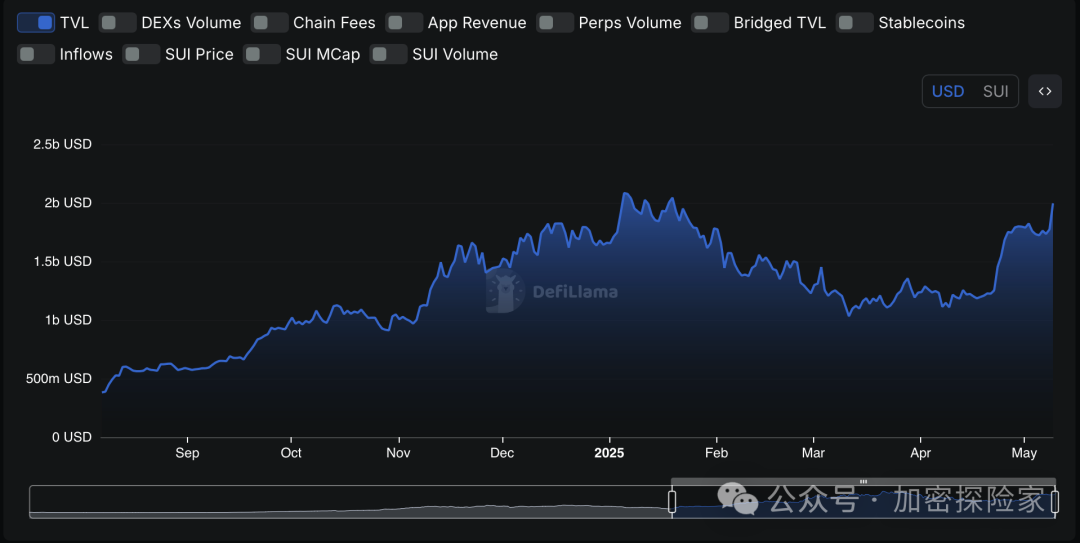1080x543 pixels.
Task: Enable the SUI MCap toggle
Action: 262,54
